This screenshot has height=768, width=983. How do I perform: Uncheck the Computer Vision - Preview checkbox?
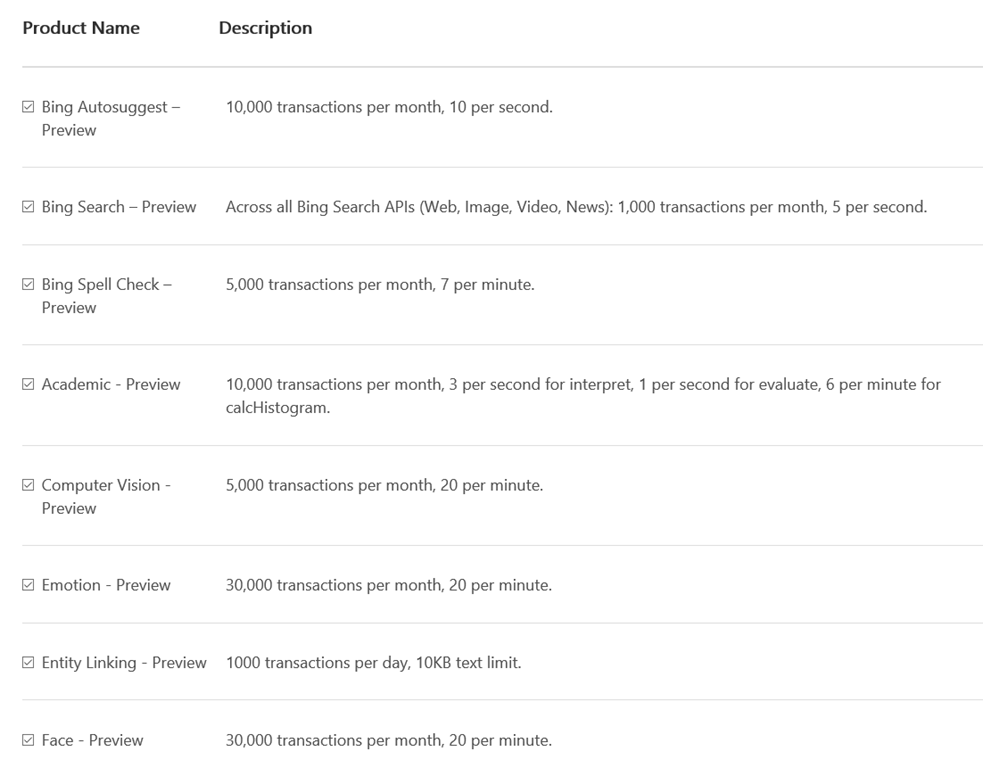(x=28, y=485)
